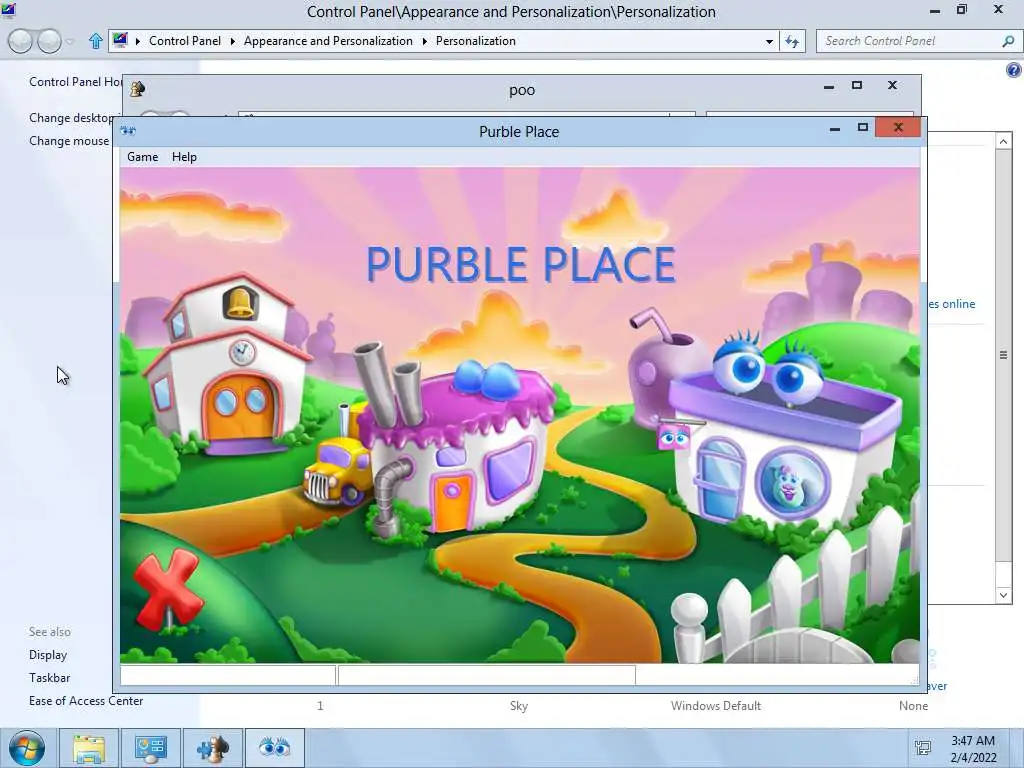Screen dimensions: 1024x768
Task: Click the search magnifier icon
Action: pos(1008,40)
